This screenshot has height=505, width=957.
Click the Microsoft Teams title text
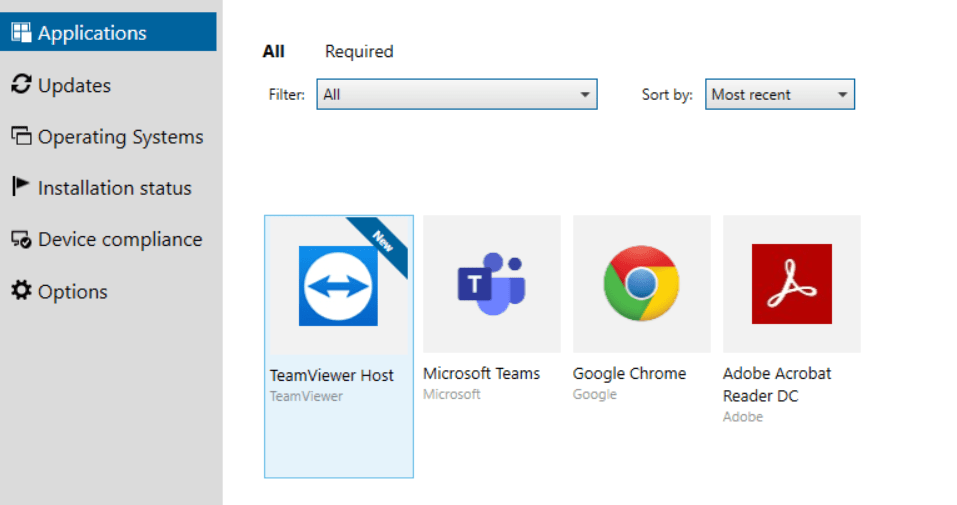482,373
